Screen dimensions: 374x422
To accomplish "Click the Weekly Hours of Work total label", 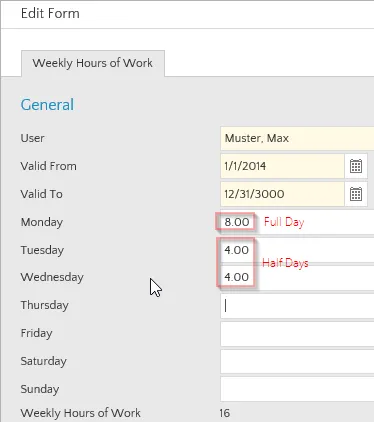I will tap(81, 413).
